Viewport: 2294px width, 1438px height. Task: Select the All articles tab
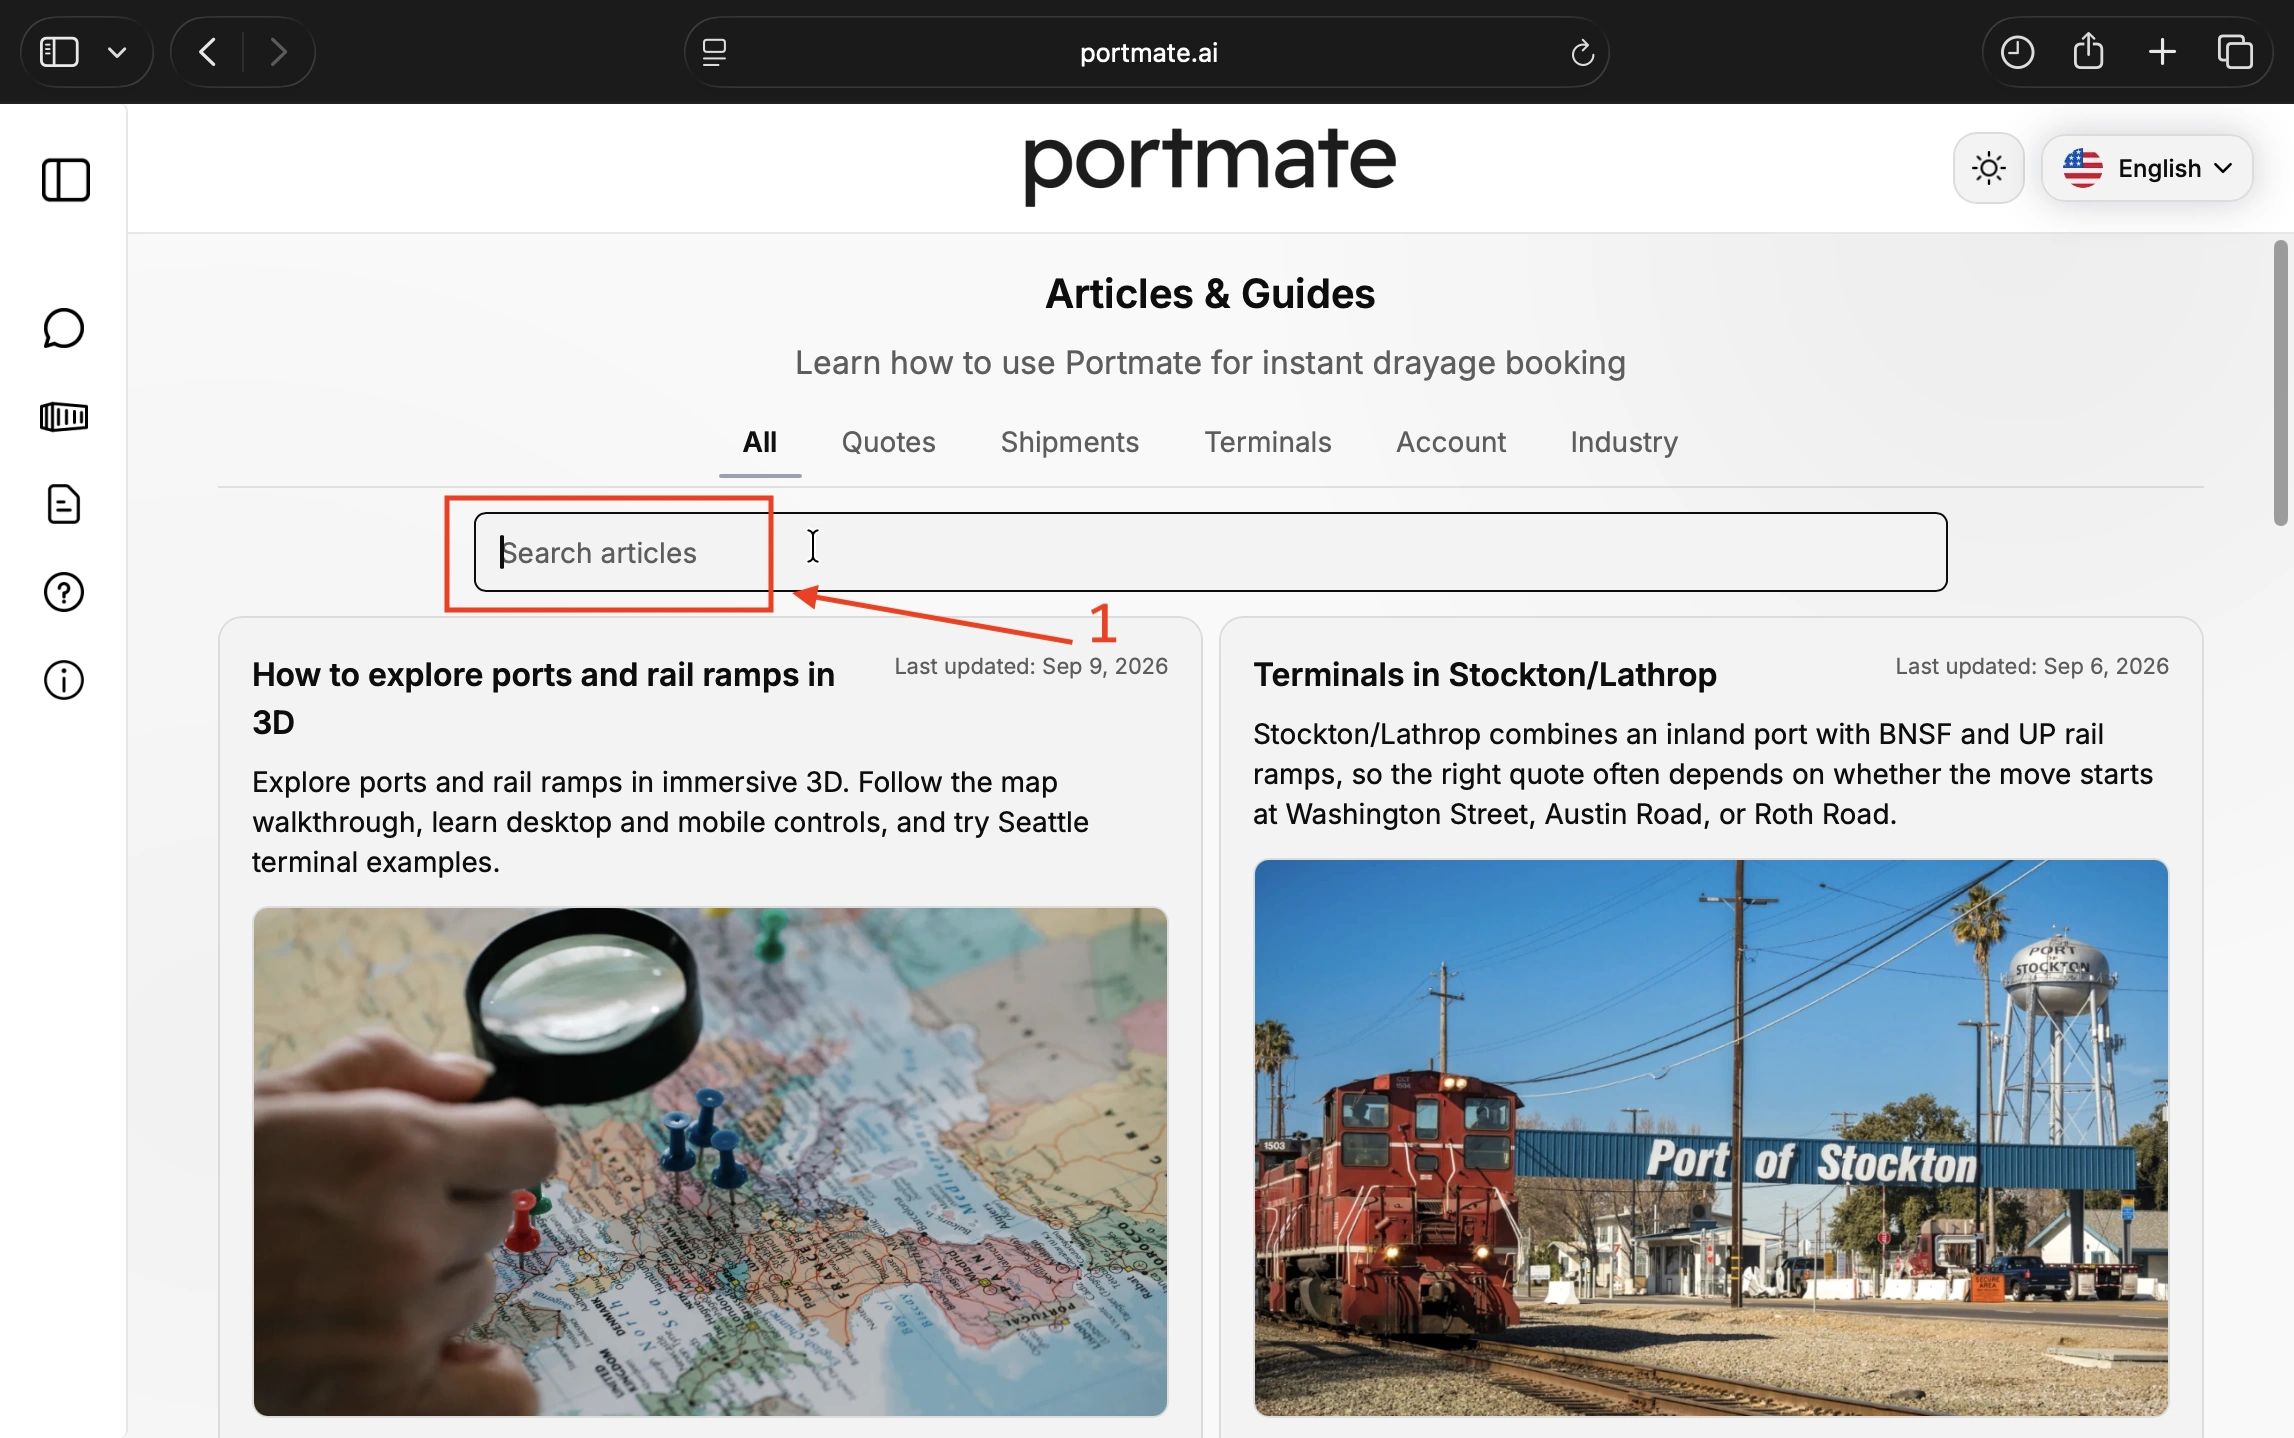pos(760,442)
